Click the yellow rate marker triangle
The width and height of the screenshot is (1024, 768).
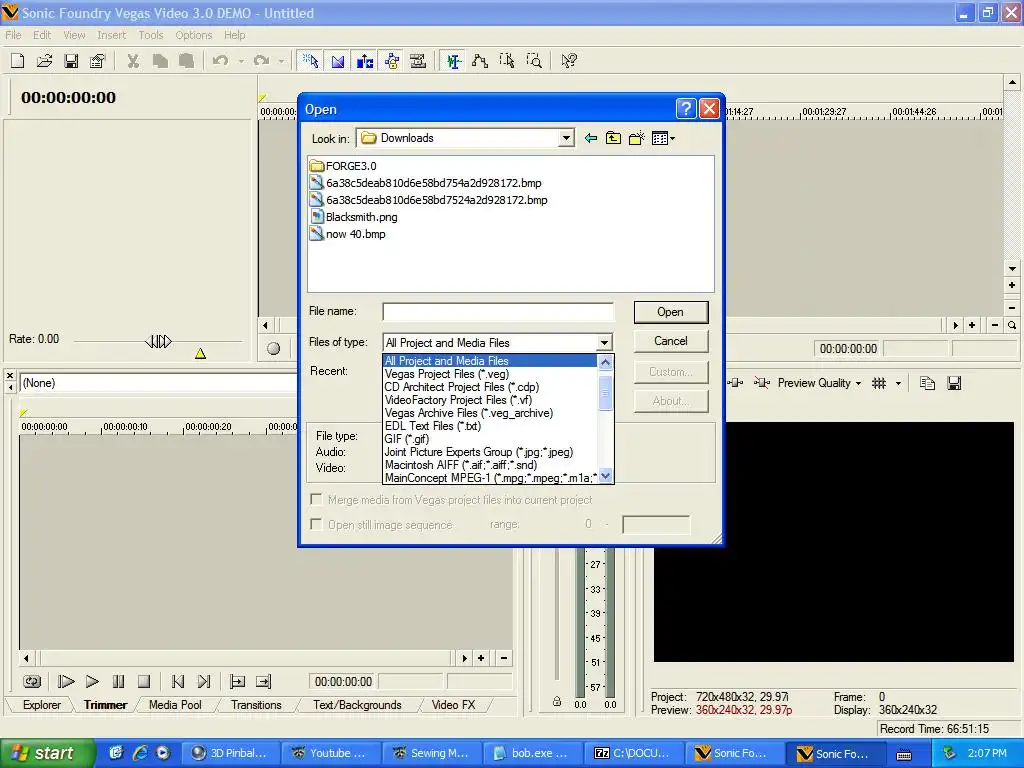point(200,353)
